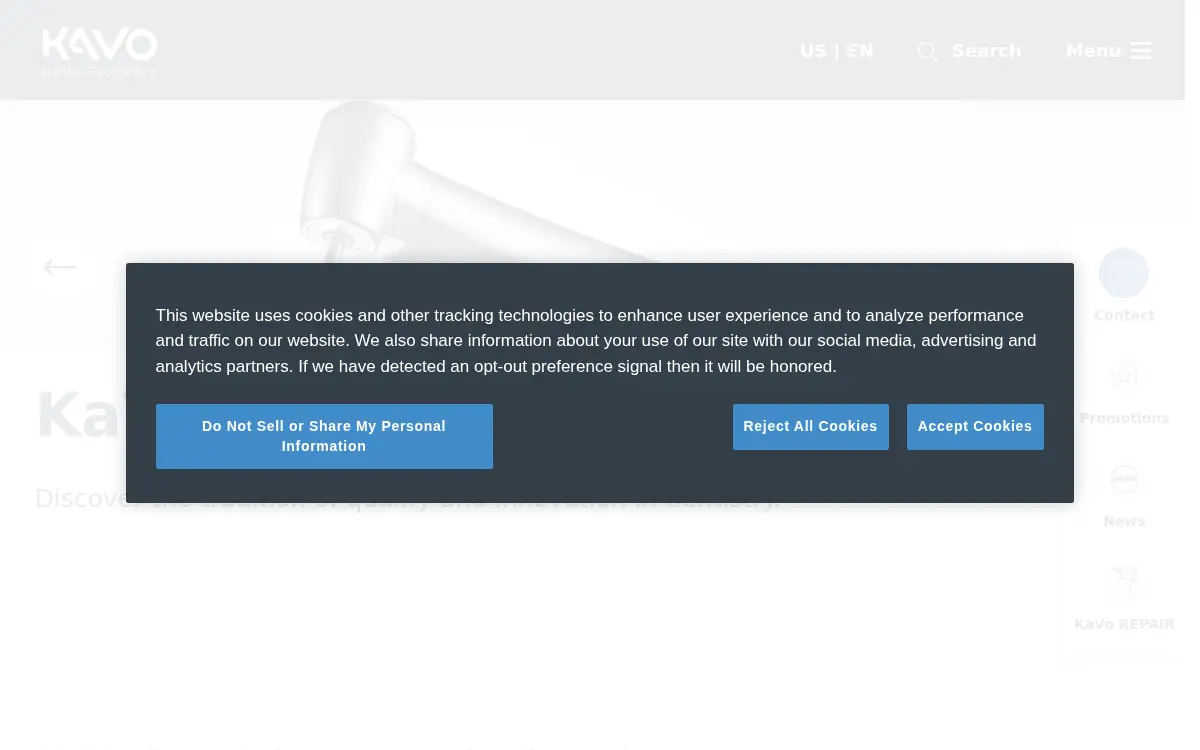
Task: Click the News sidebar icon
Action: [x=1125, y=479]
